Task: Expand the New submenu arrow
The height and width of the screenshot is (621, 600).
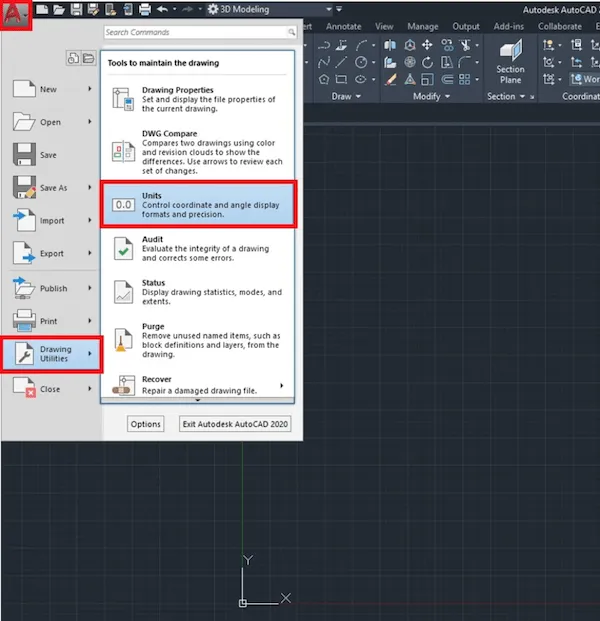Action: pyautogui.click(x=90, y=90)
